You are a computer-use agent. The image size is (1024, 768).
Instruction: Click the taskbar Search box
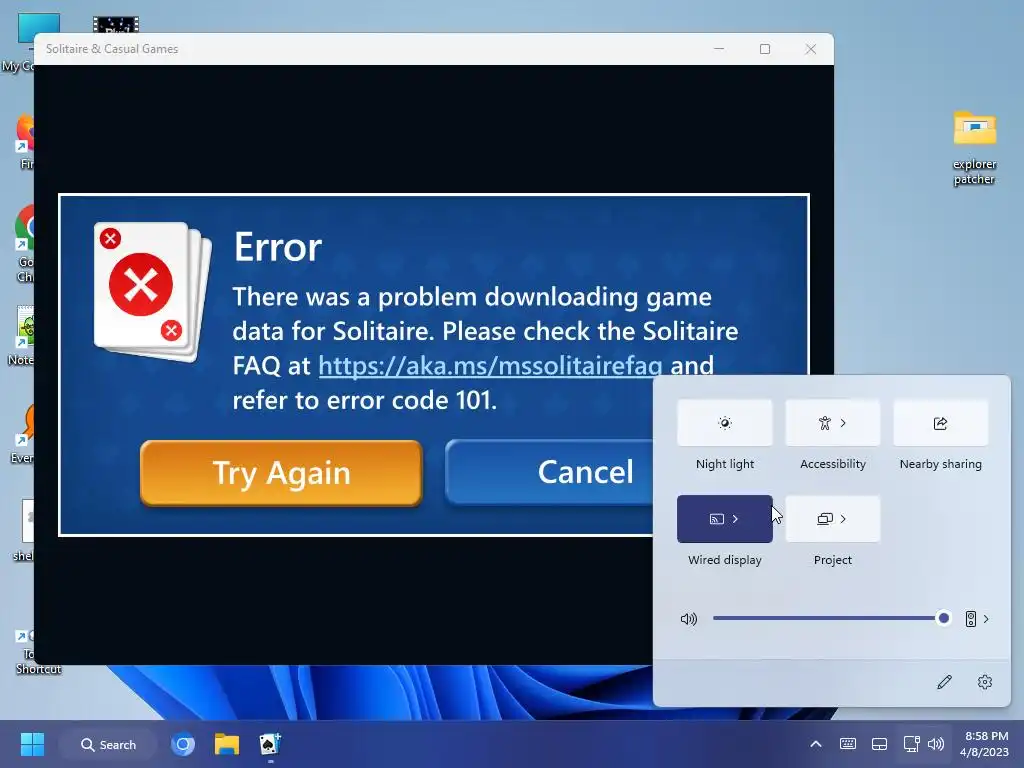coord(108,744)
